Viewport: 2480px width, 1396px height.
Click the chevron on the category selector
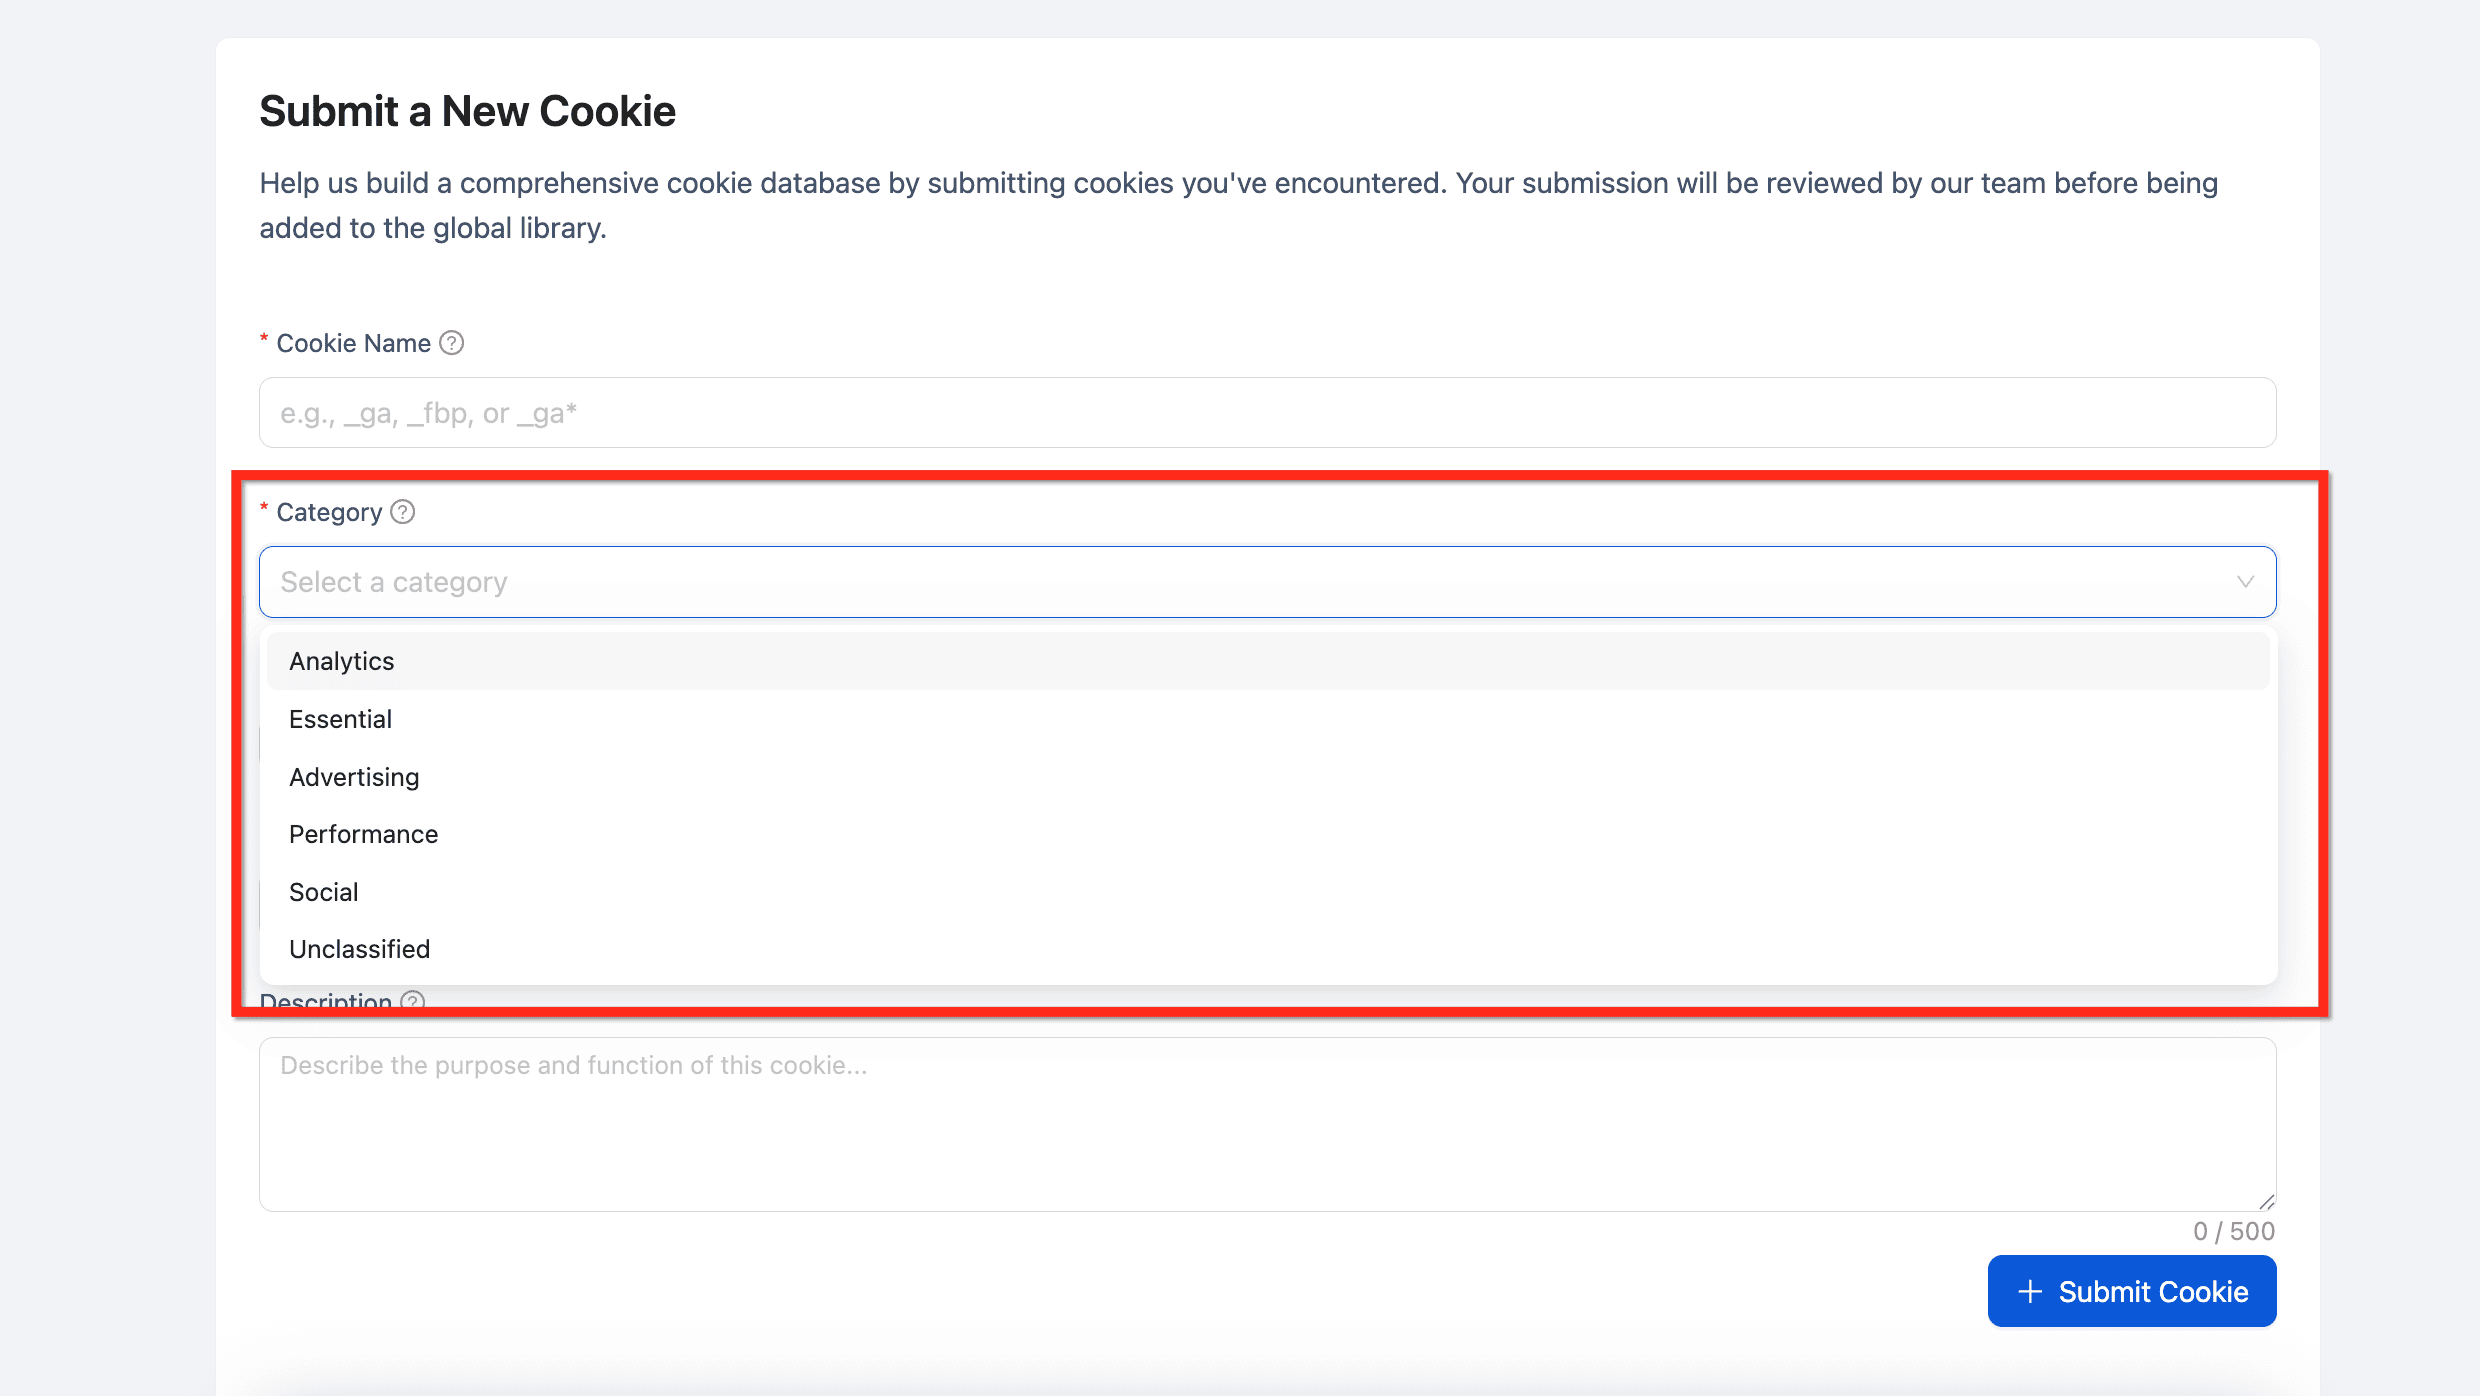coord(2247,581)
